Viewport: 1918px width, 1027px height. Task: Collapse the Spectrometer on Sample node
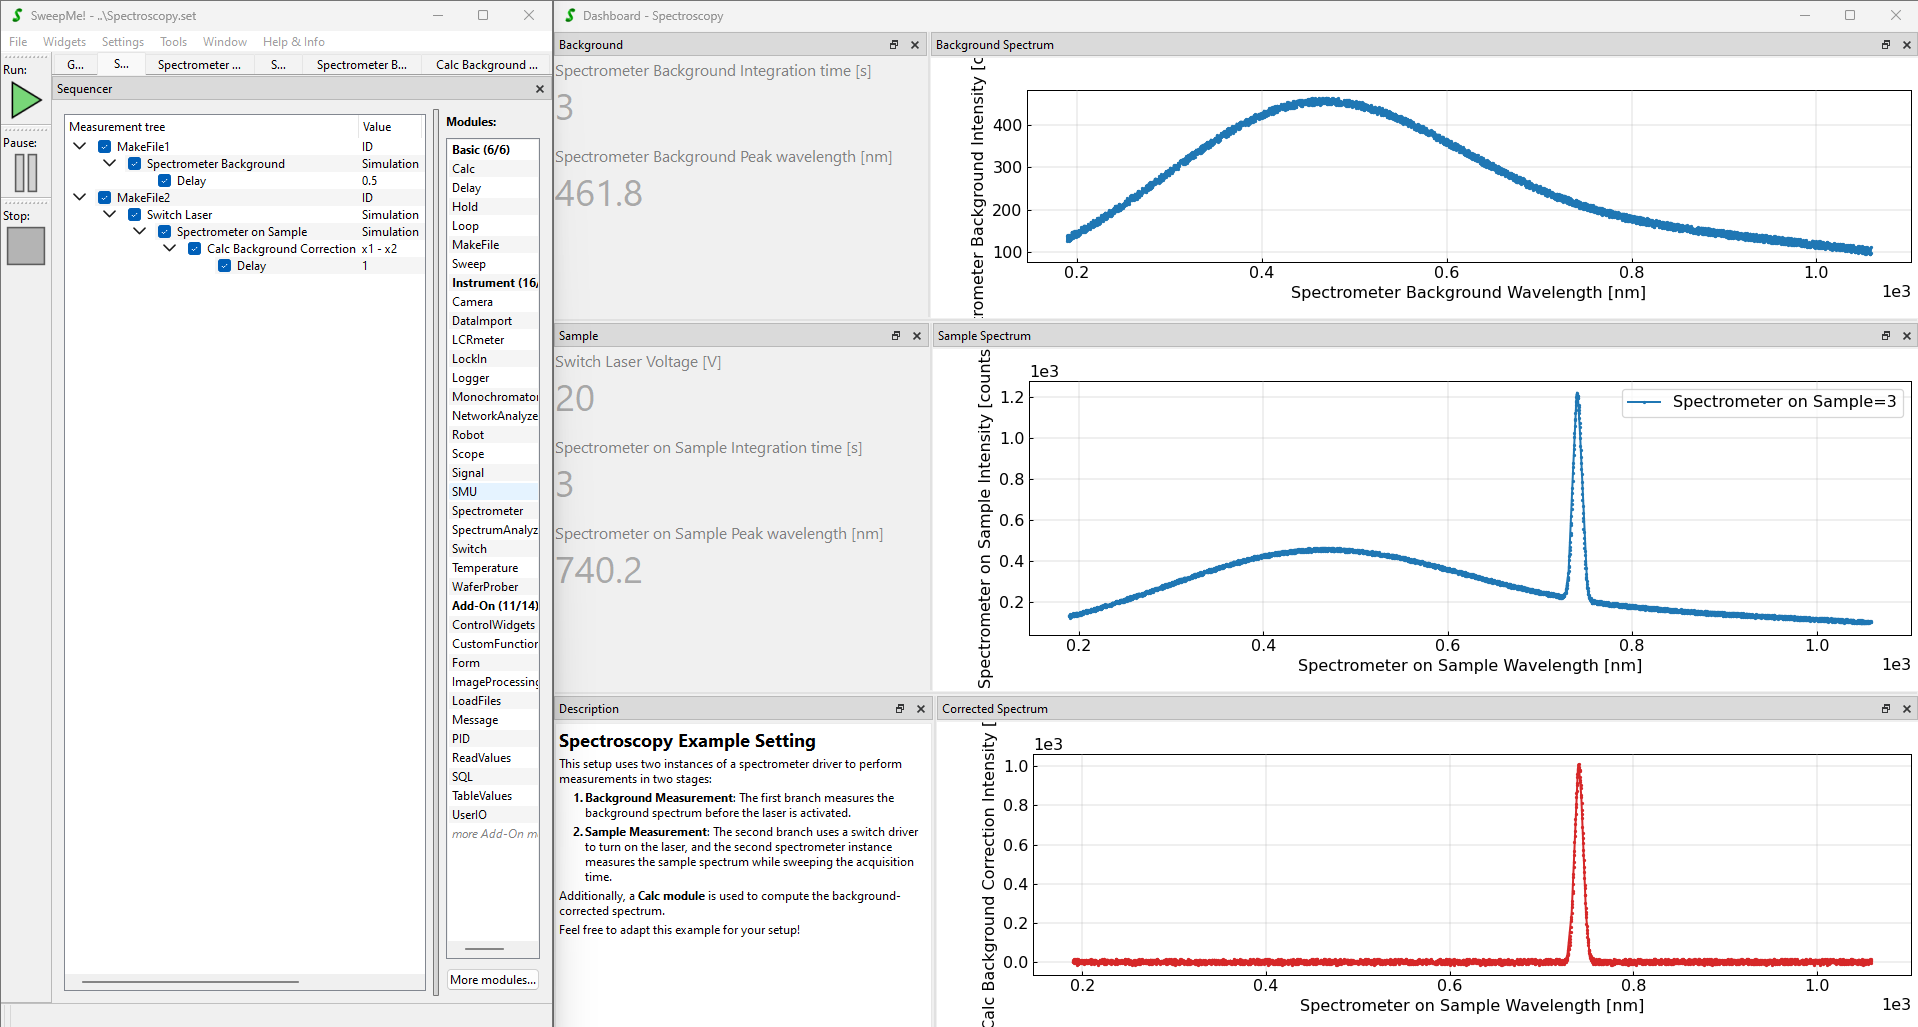(x=140, y=231)
